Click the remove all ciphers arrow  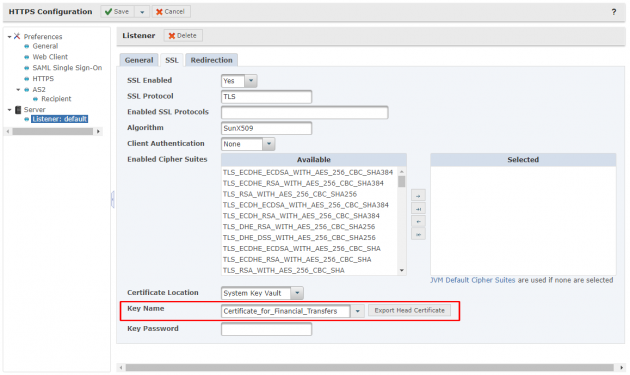click(418, 234)
